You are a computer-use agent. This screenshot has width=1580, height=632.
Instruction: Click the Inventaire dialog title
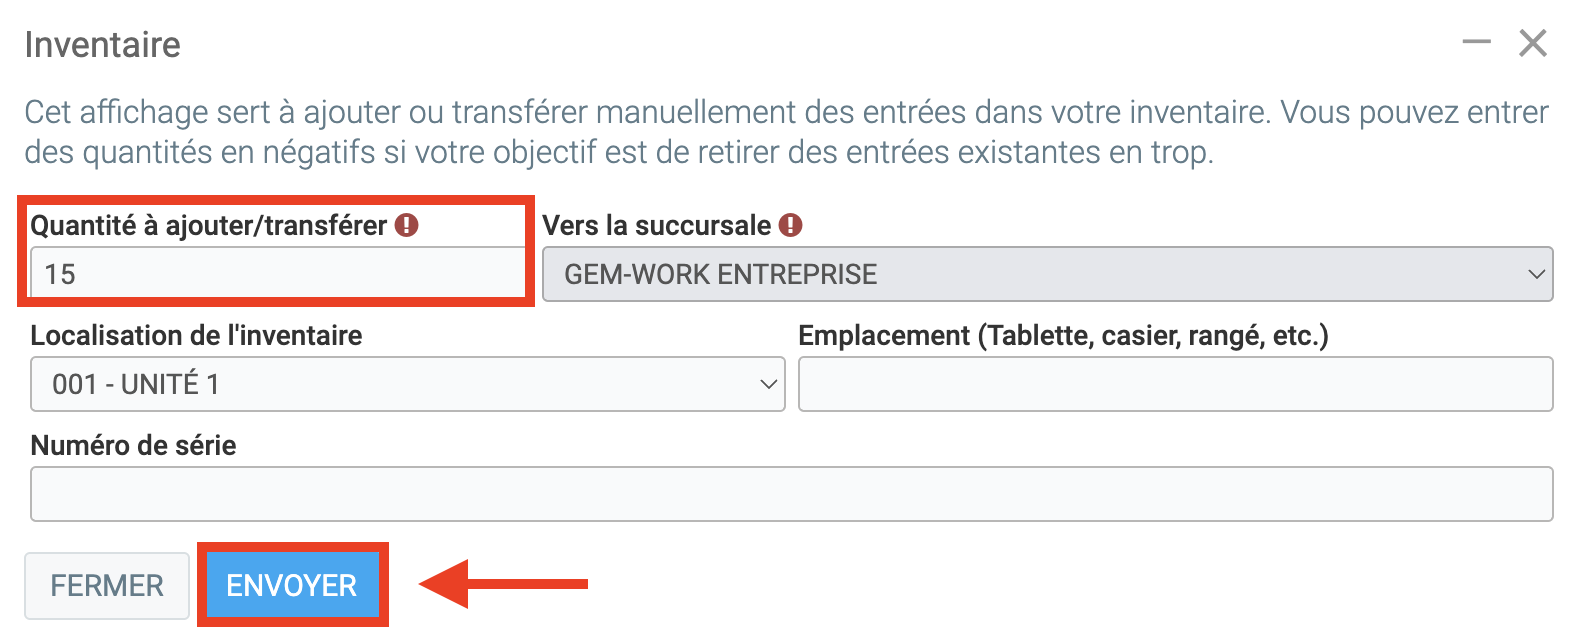coord(103,45)
